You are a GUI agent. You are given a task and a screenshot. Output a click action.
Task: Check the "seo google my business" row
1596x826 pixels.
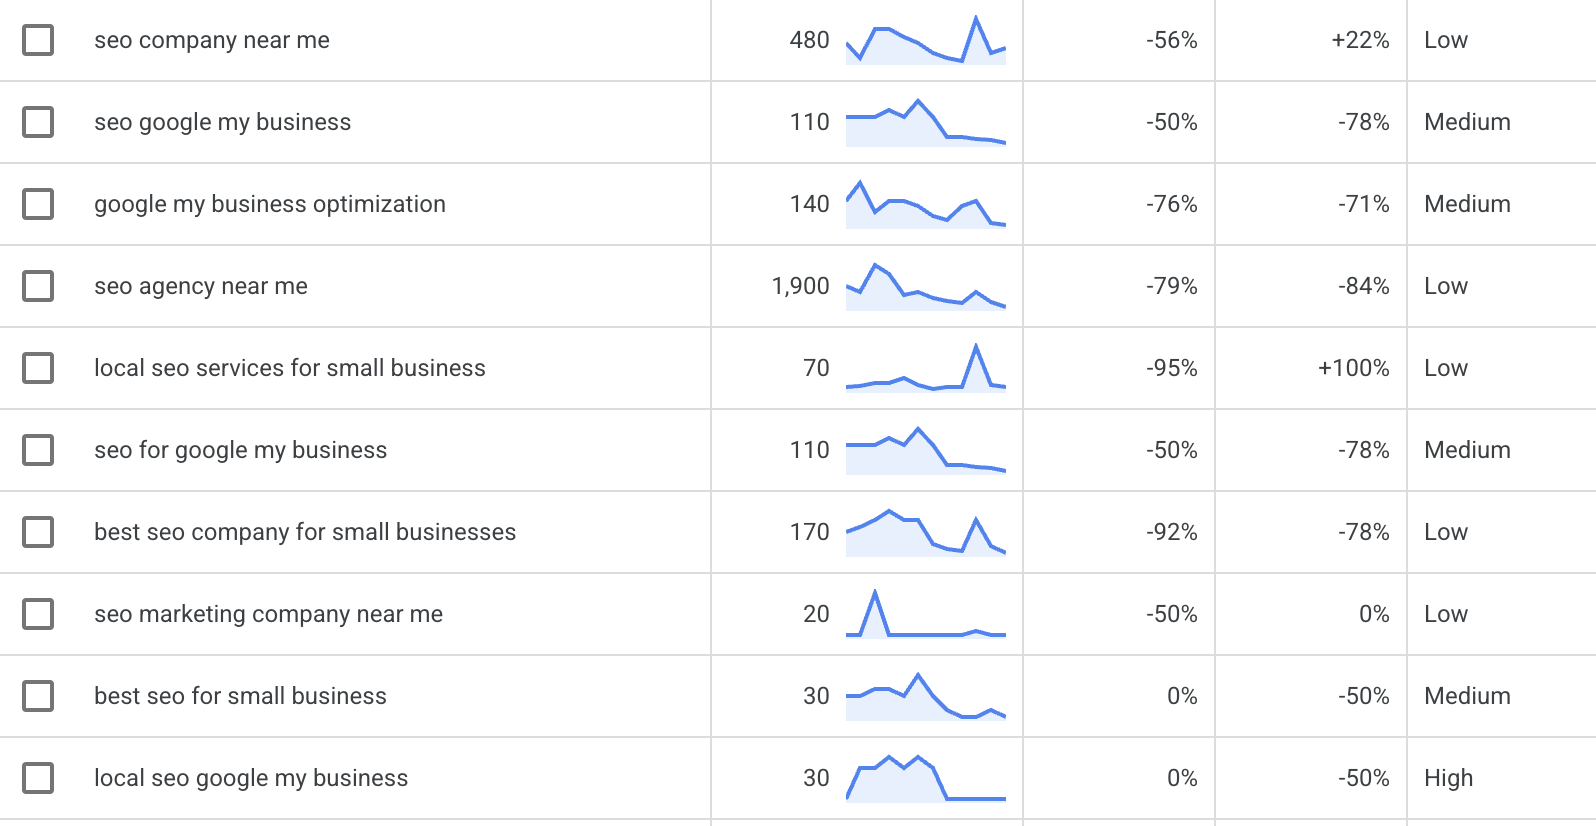point(37,122)
